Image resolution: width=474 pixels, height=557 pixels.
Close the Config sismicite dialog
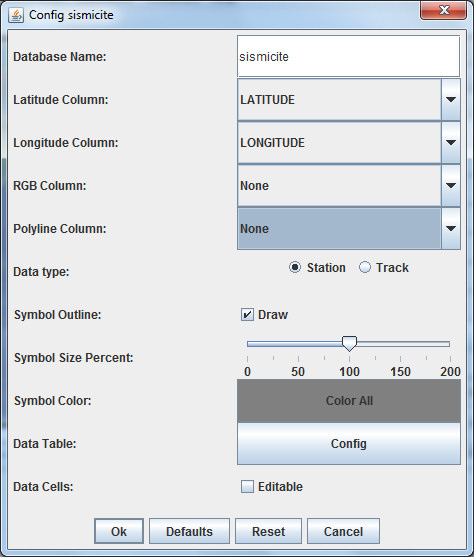[x=443, y=10]
